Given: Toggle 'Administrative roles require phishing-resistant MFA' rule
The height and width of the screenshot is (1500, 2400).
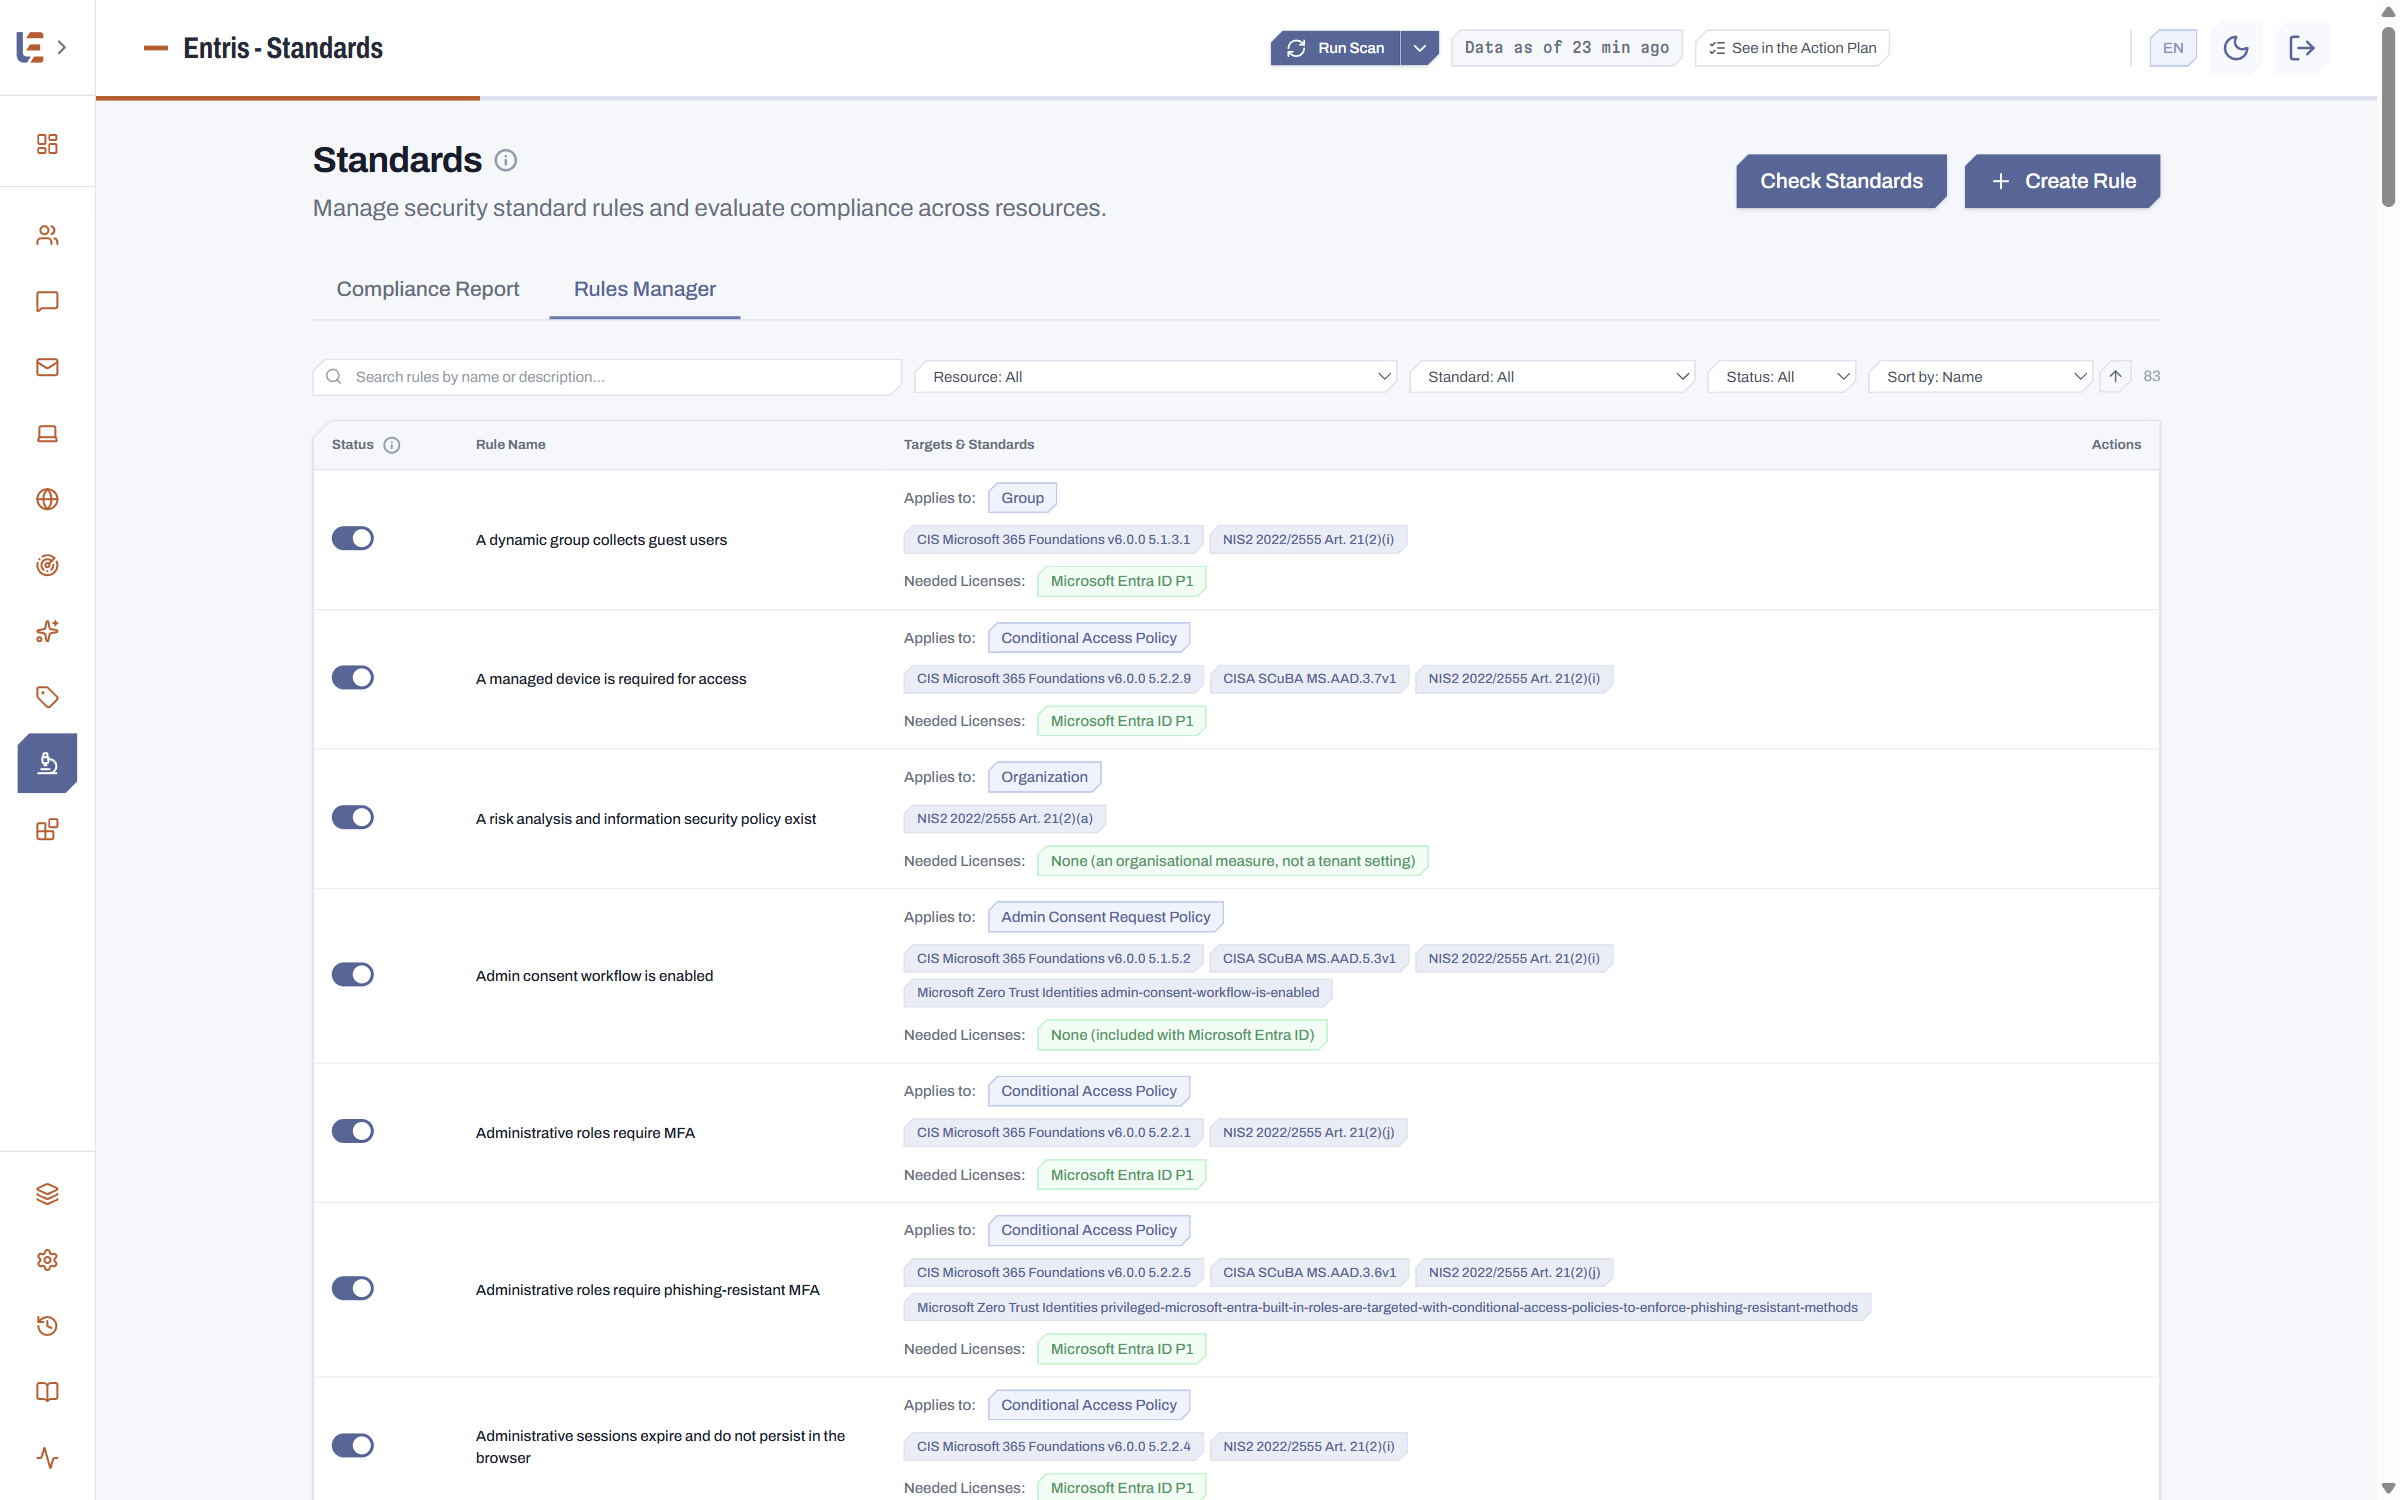Looking at the screenshot, I should (x=353, y=1289).
